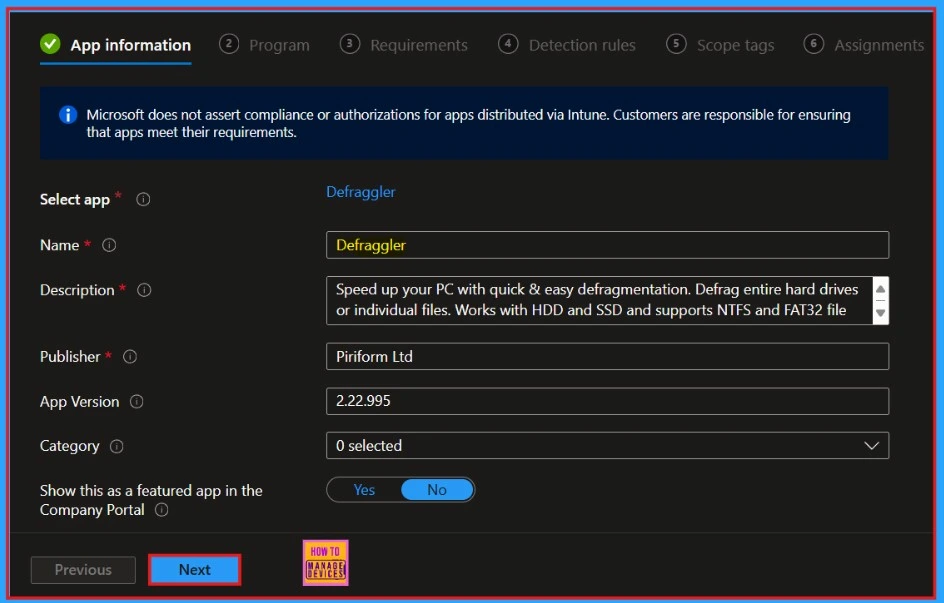The height and width of the screenshot is (603, 944).
Task: Click the info icon beside Category
Action: coord(116,446)
